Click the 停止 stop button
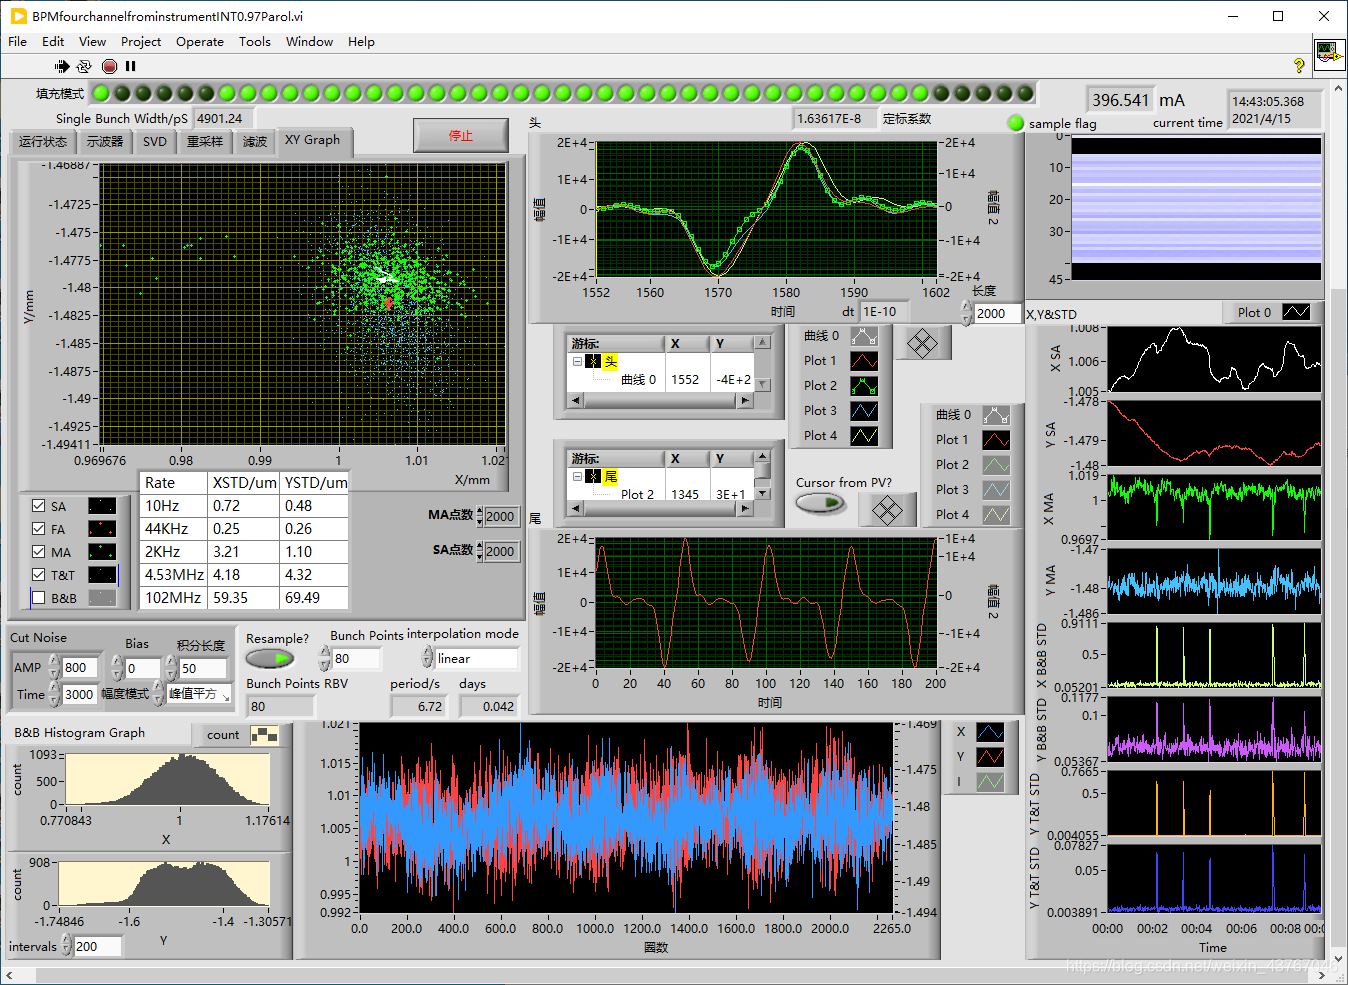Screen dimensions: 1348x985 (x=461, y=136)
